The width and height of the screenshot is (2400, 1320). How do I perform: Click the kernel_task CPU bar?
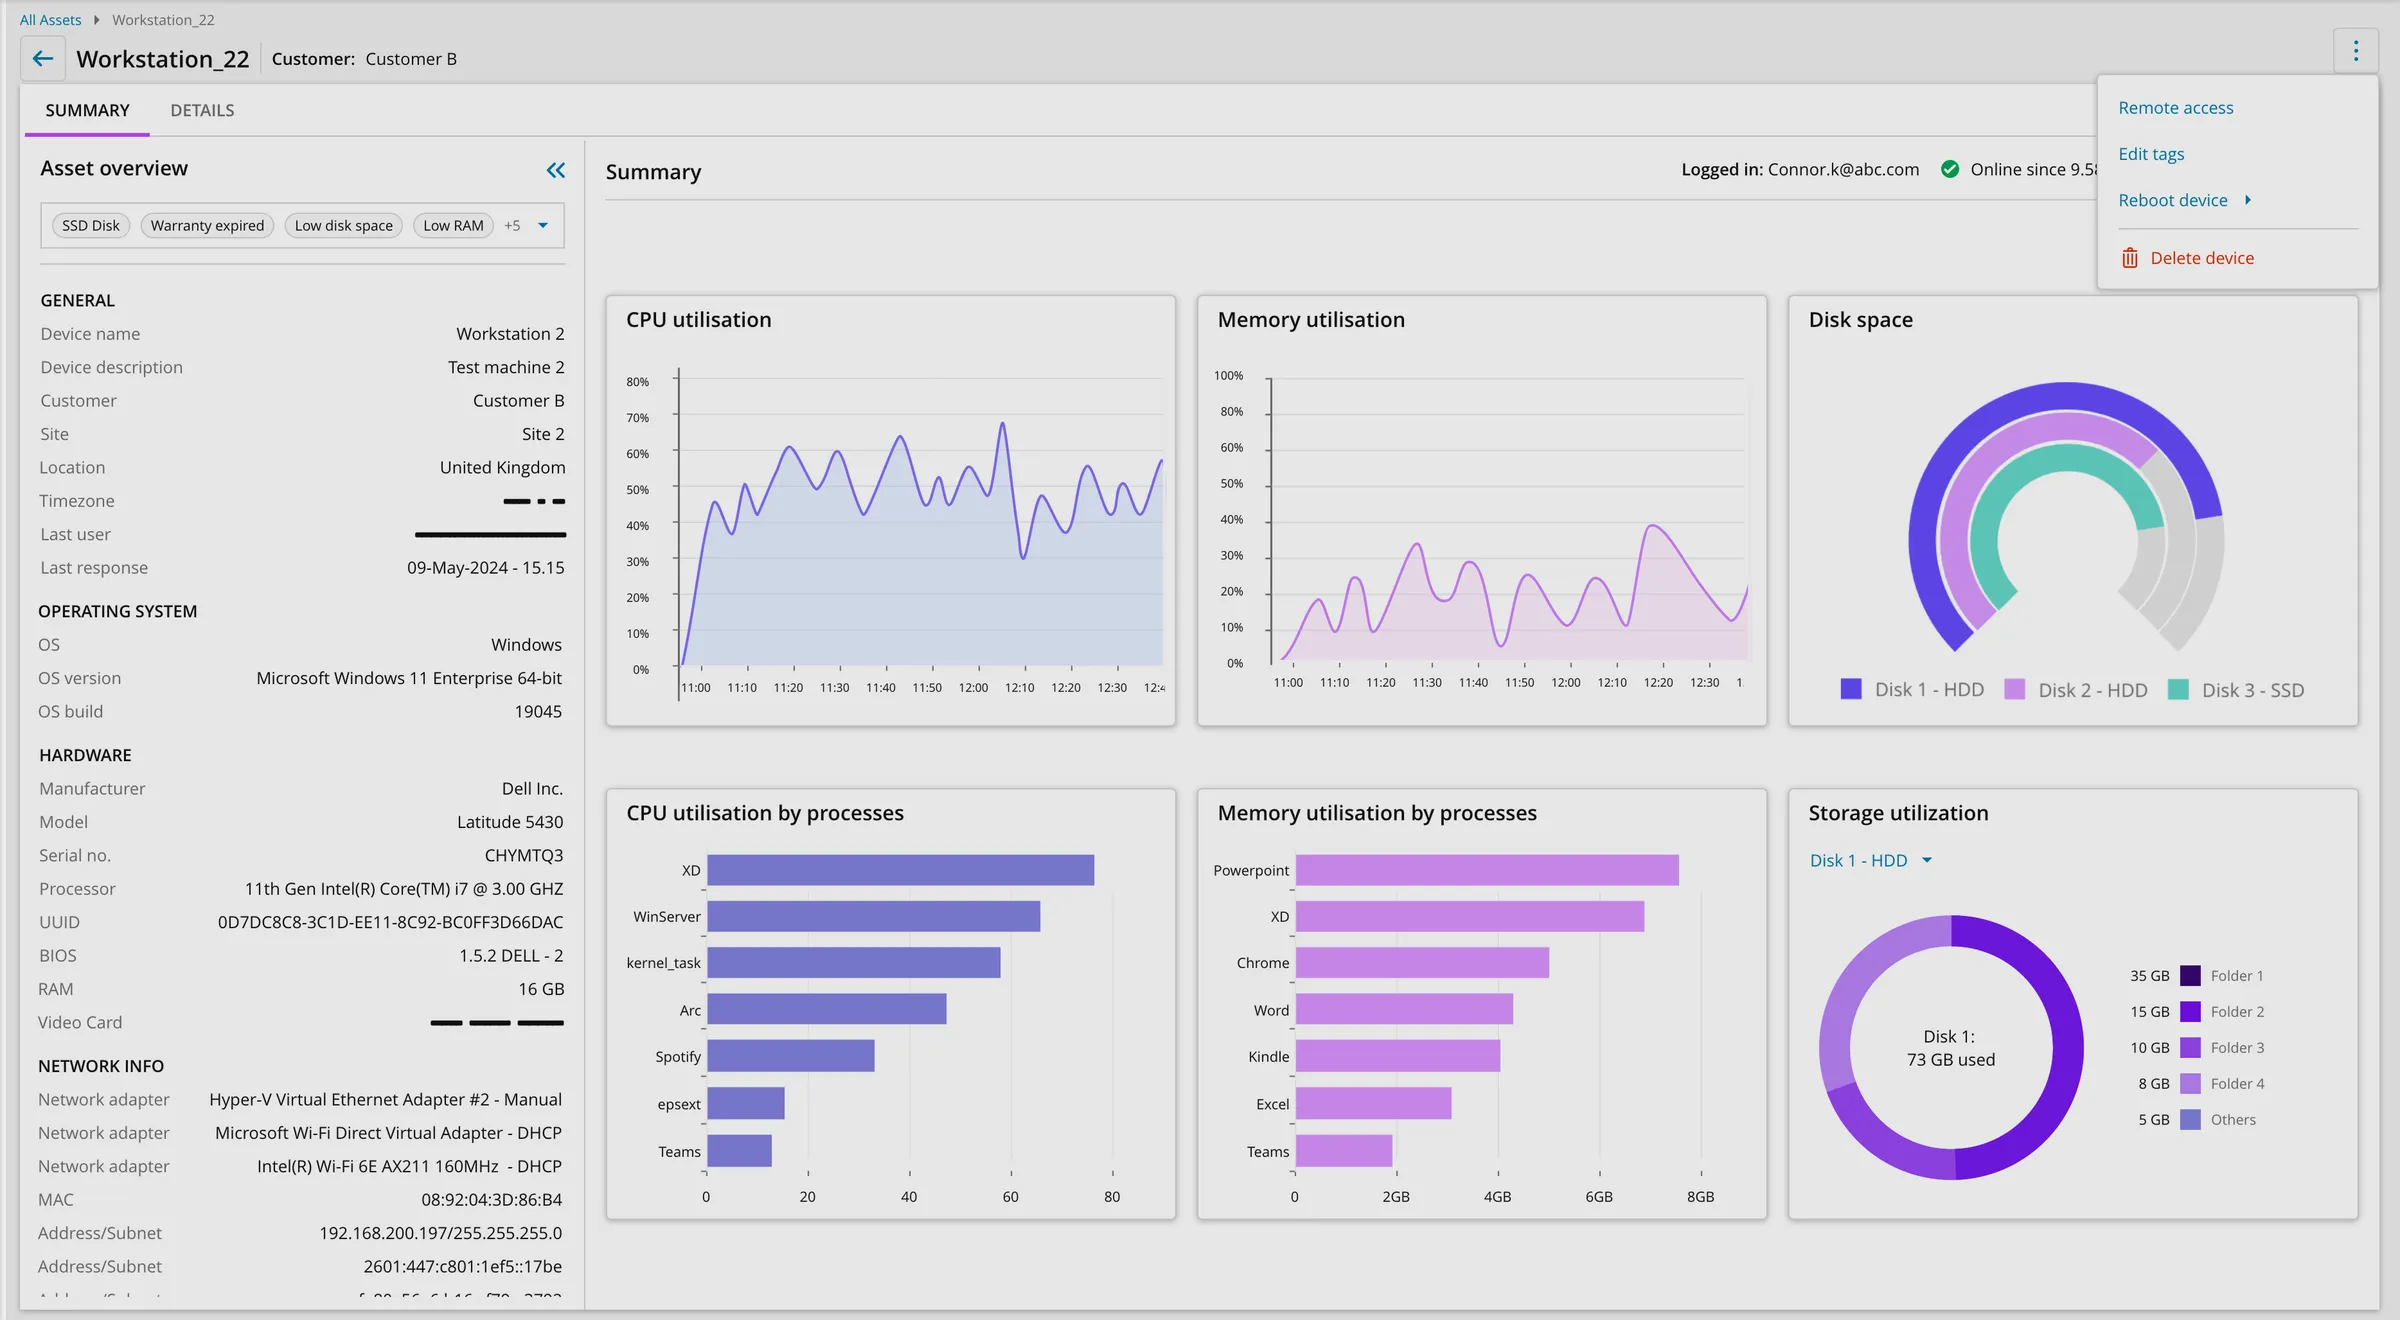pyautogui.click(x=853, y=962)
